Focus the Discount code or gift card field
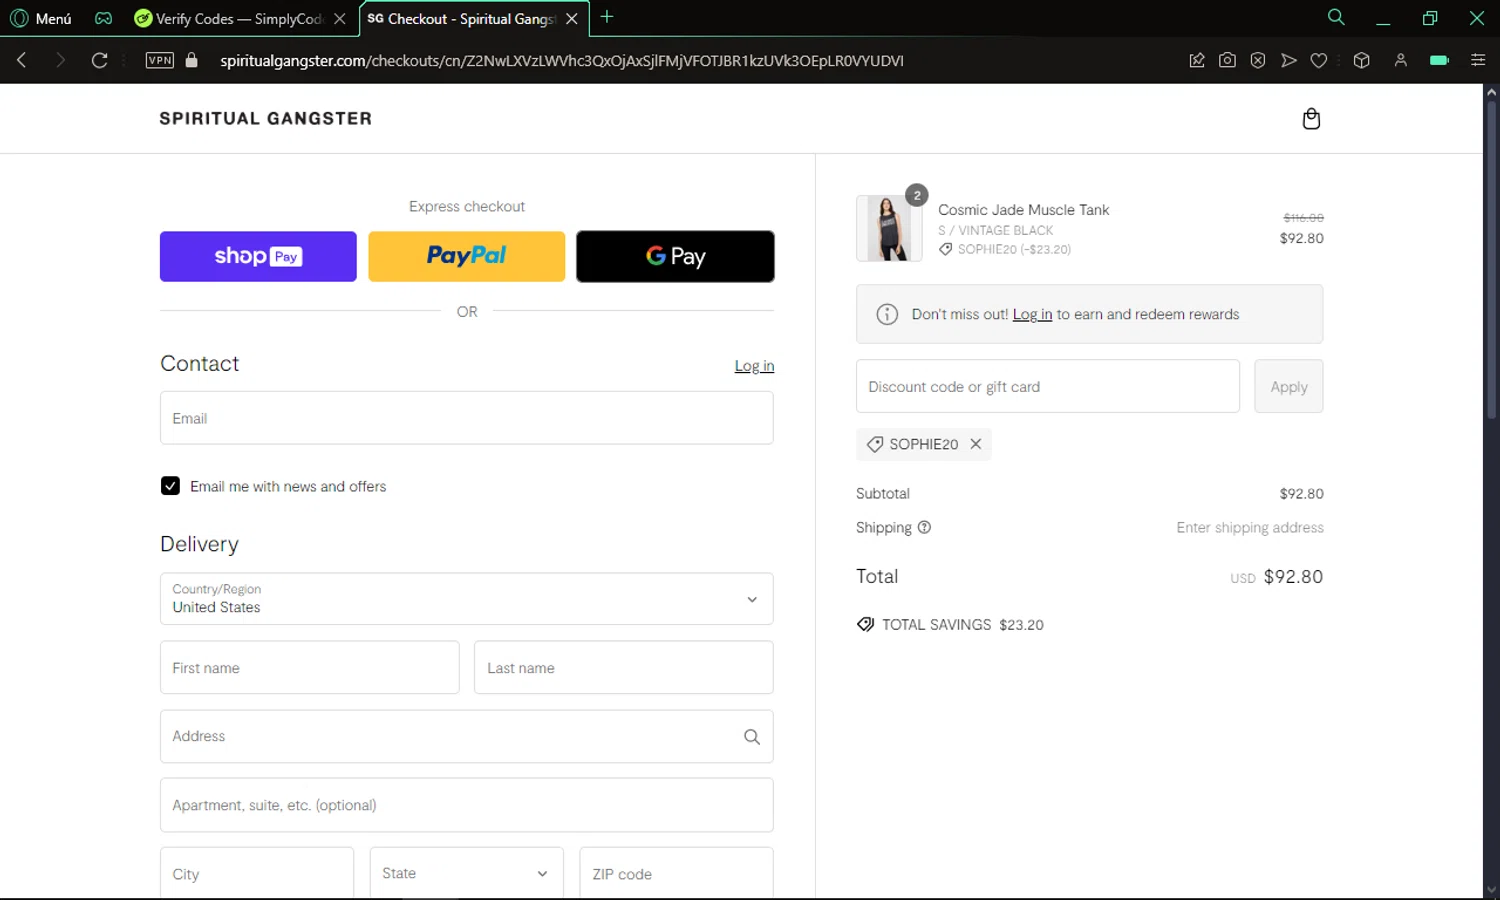This screenshot has height=900, width=1500. click(x=1048, y=386)
